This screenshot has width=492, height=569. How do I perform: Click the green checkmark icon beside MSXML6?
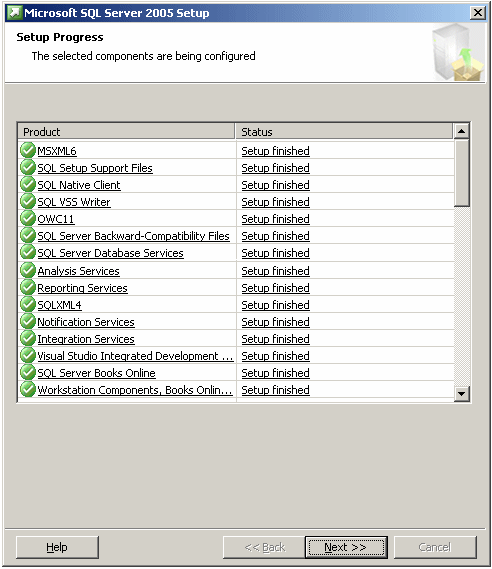click(x=28, y=150)
